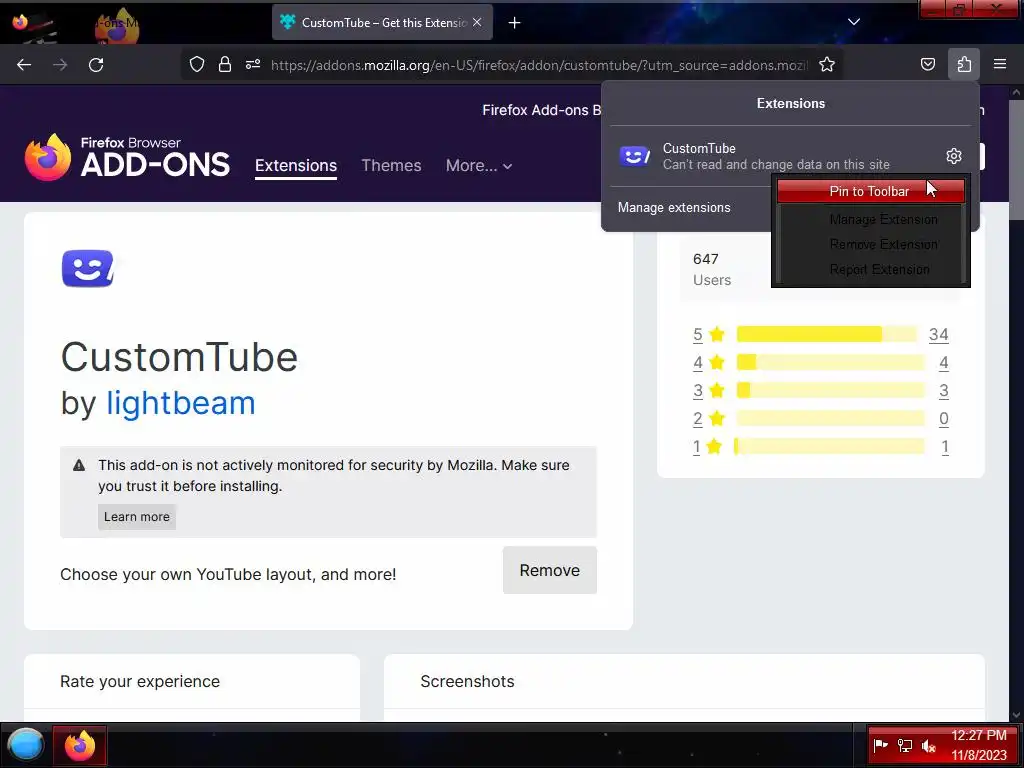
Task: Reload the page with the refresh icon
Action: (x=96, y=65)
